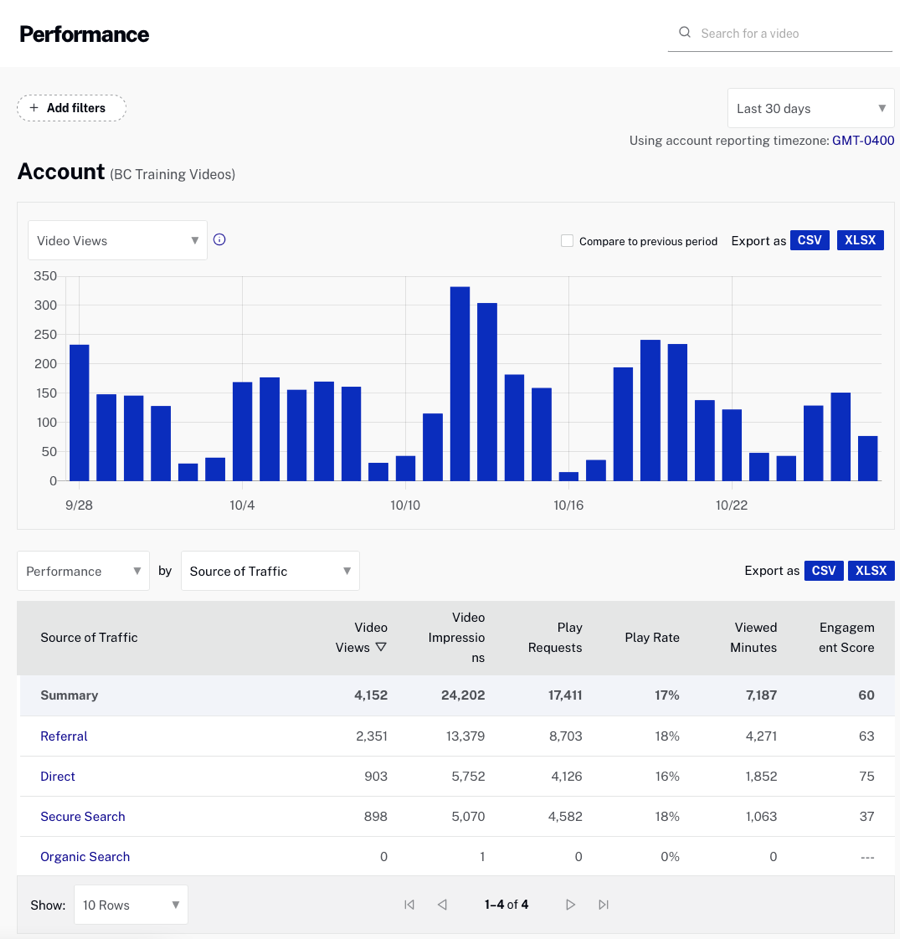Screen dimensions: 900x939
Task: View the Direct traffic source
Action: (x=57, y=776)
